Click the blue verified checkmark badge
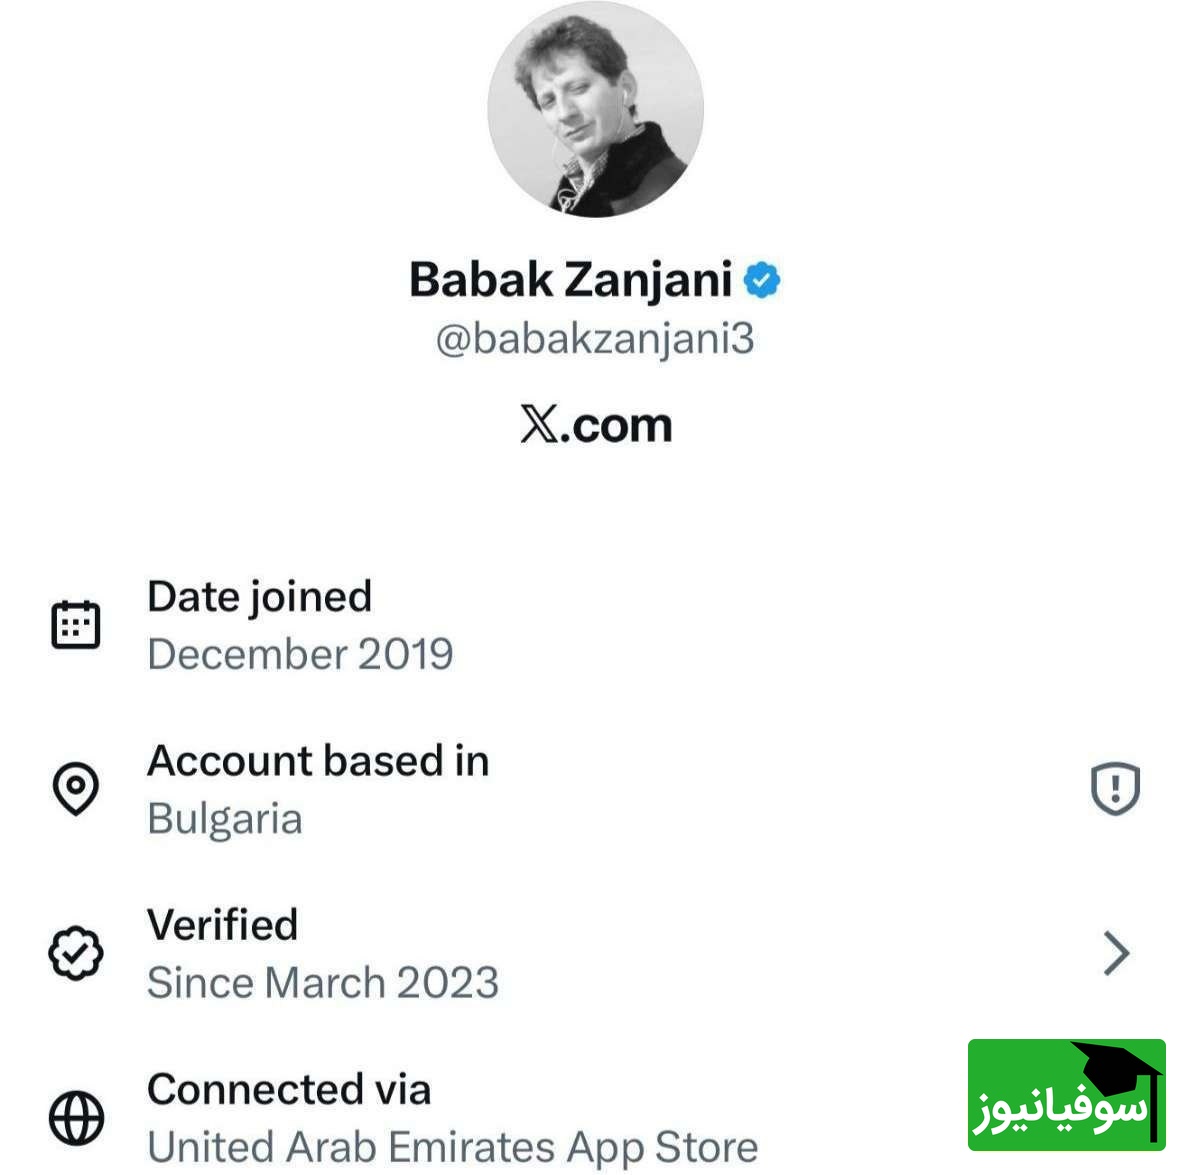Image resolution: width=1190 pixels, height=1175 pixels. pos(763,281)
